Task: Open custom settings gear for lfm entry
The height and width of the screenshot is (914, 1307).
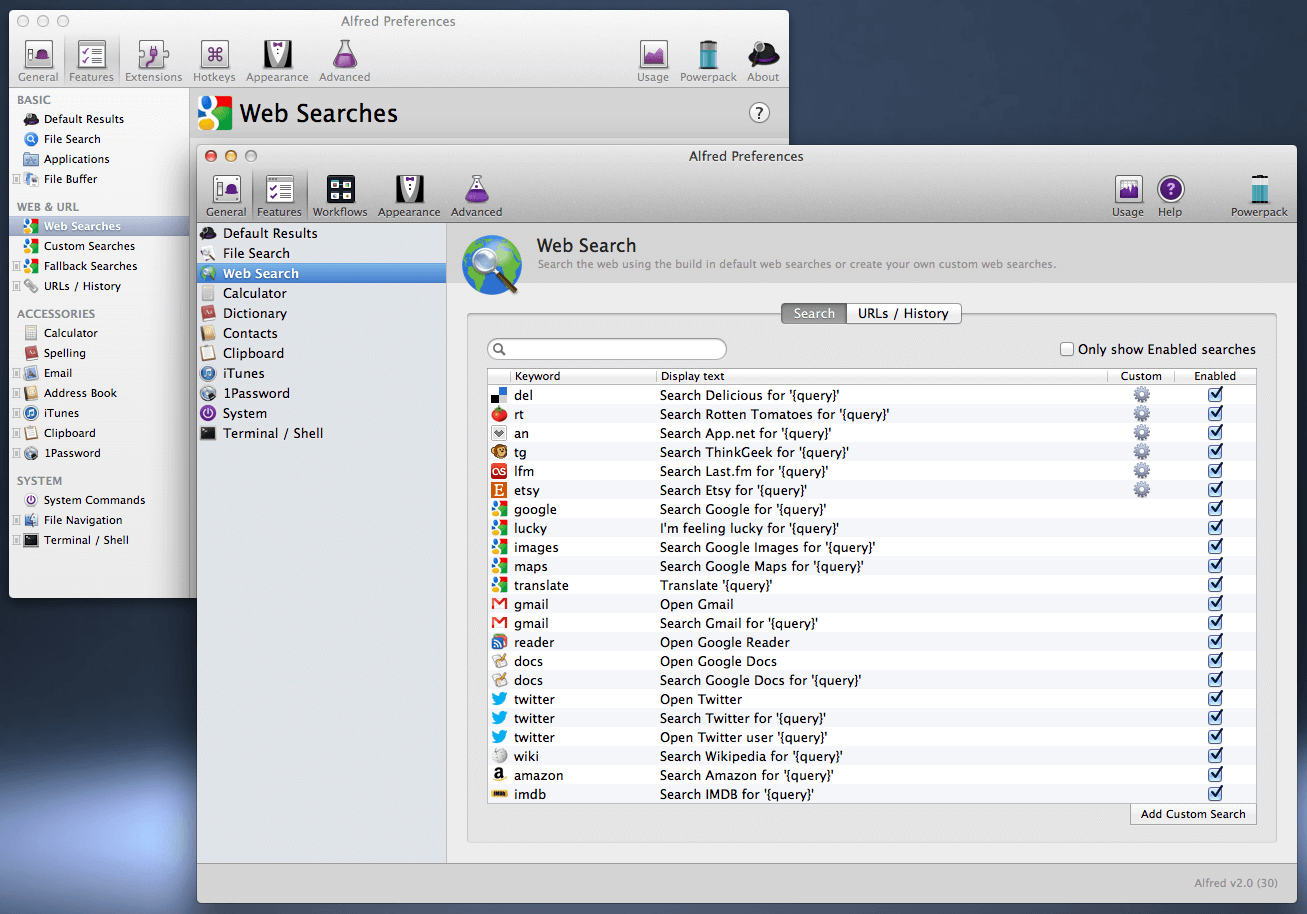Action: click(1142, 470)
